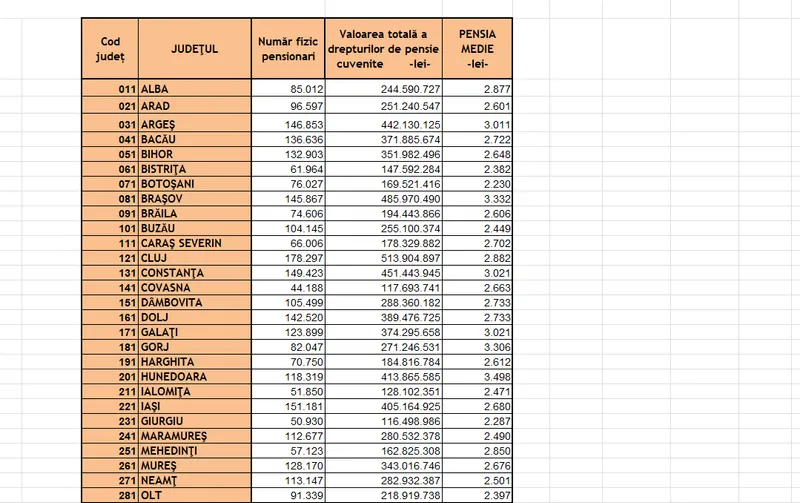Select the code 131 cell for CONSTANȚA
Viewport: 800px width, 503px height.
(x=110, y=273)
